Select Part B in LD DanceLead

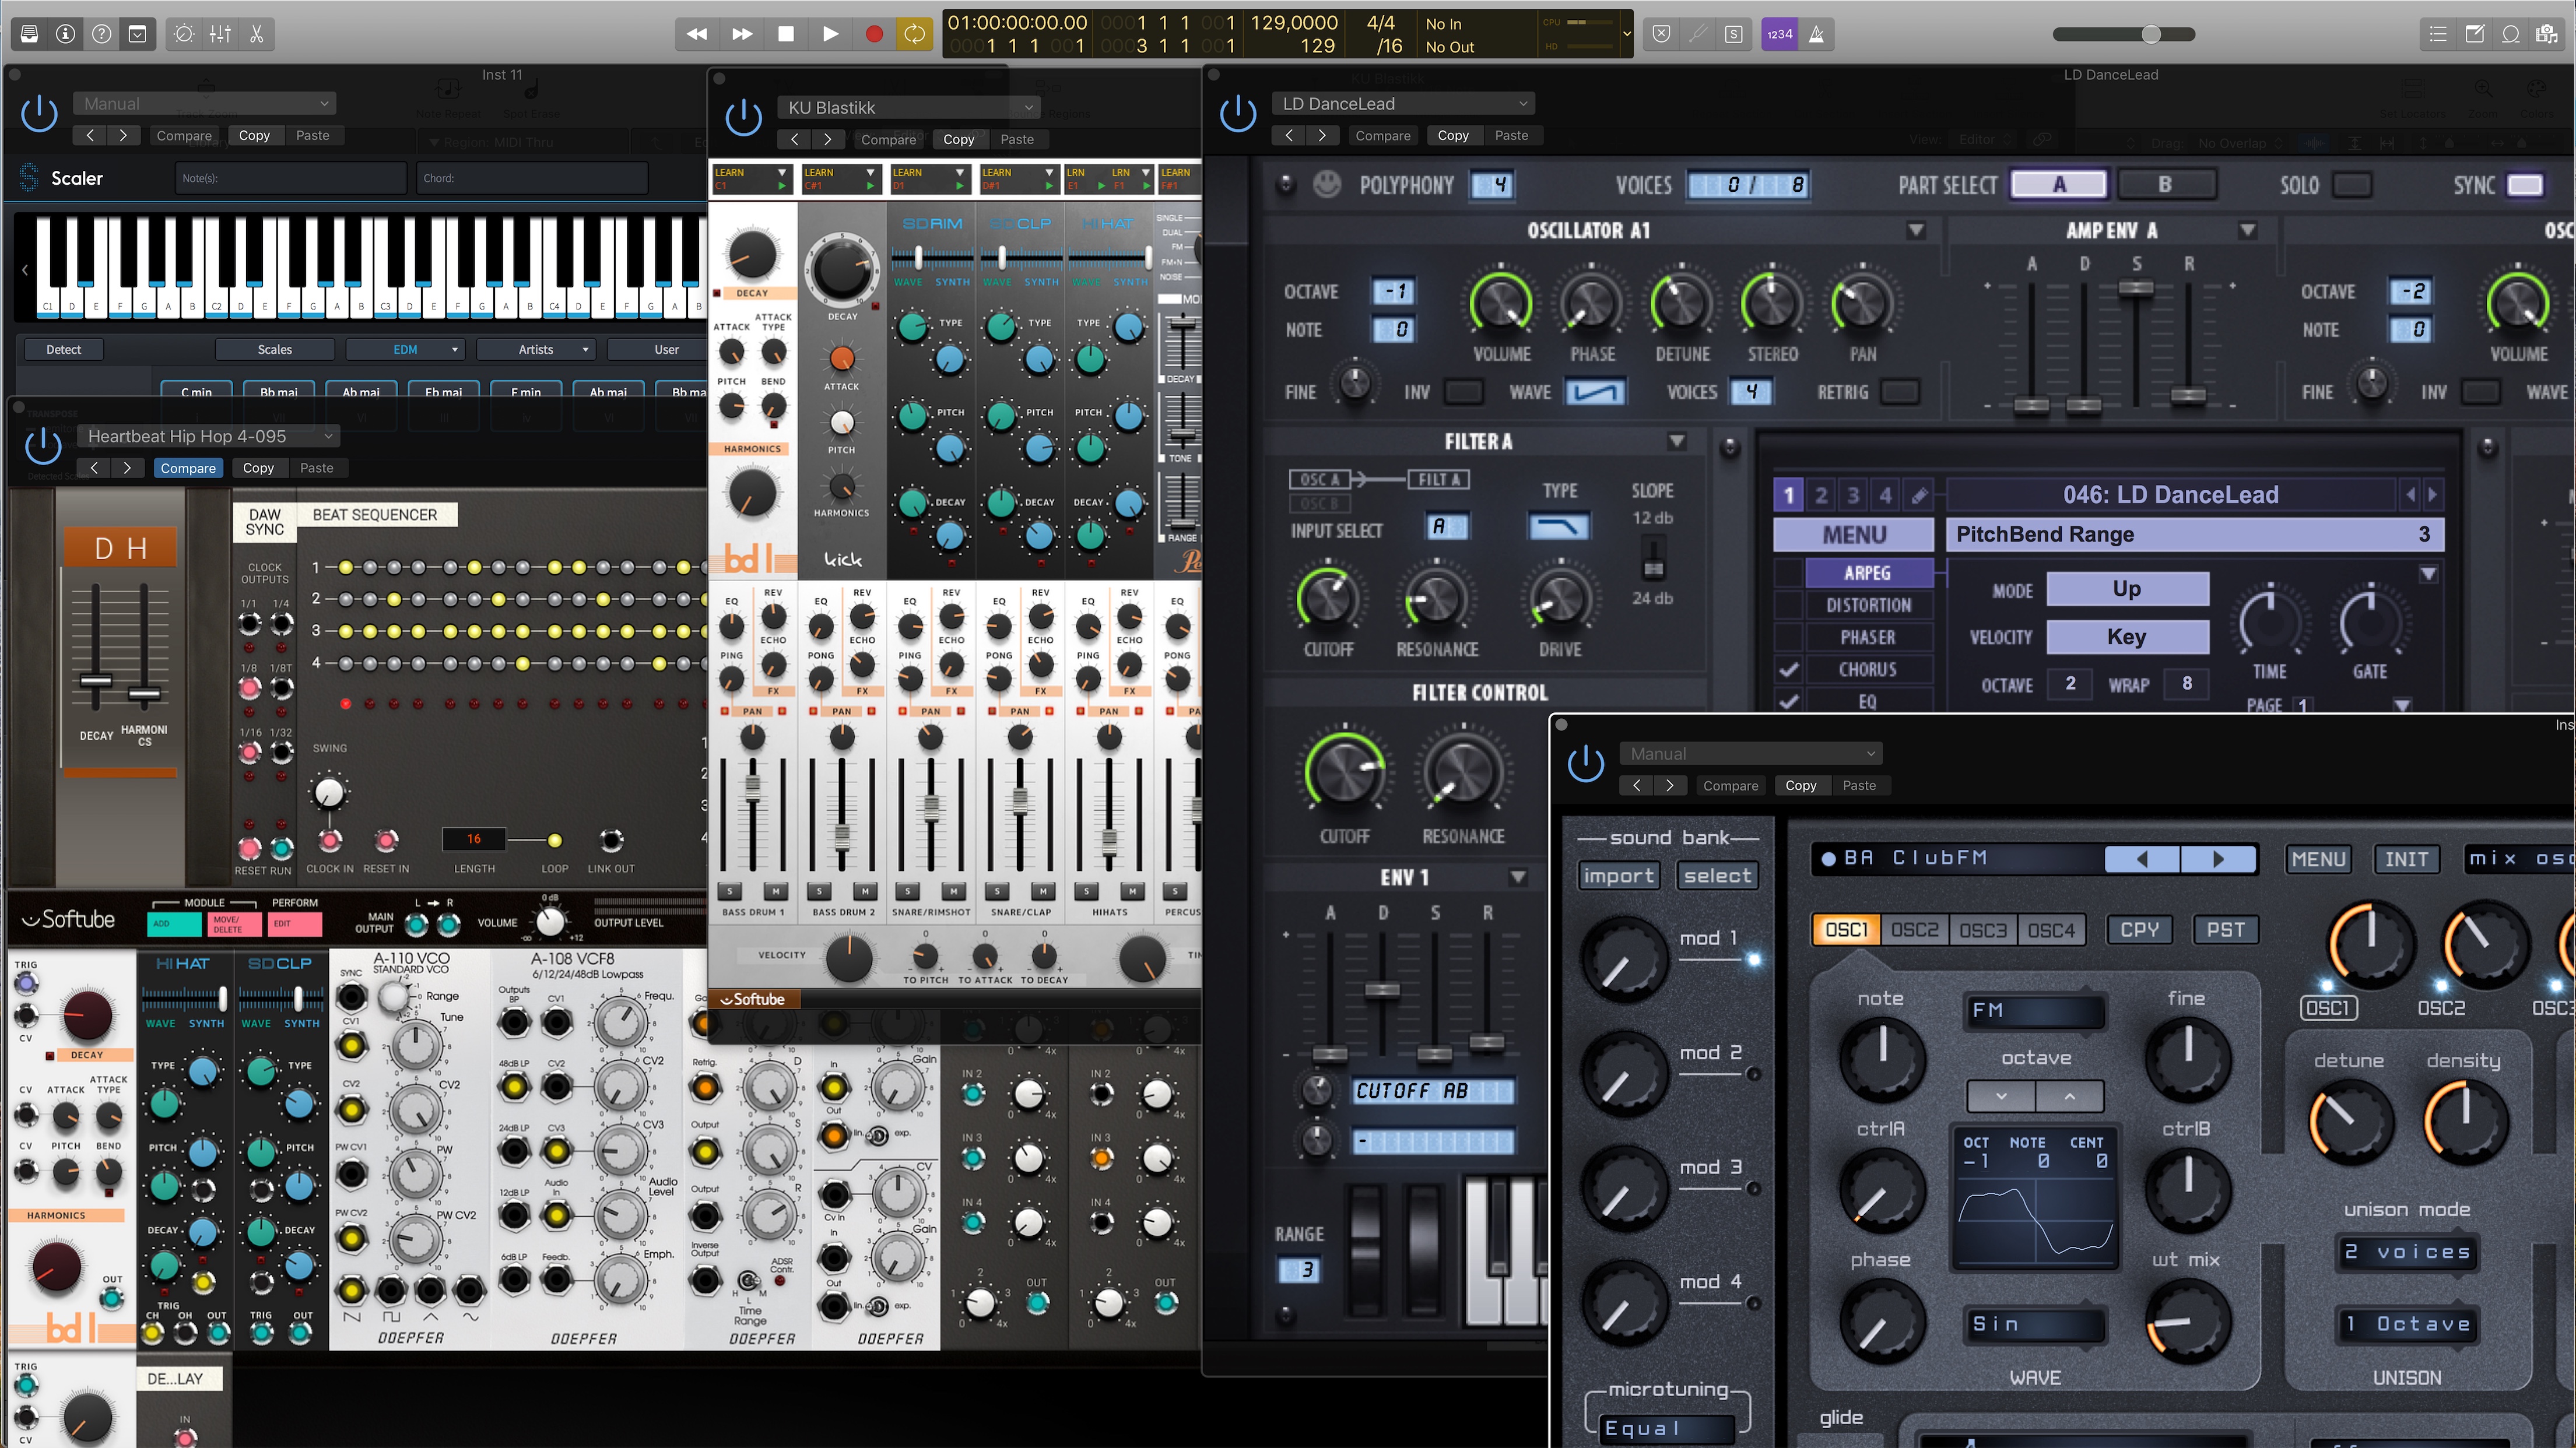click(2166, 185)
